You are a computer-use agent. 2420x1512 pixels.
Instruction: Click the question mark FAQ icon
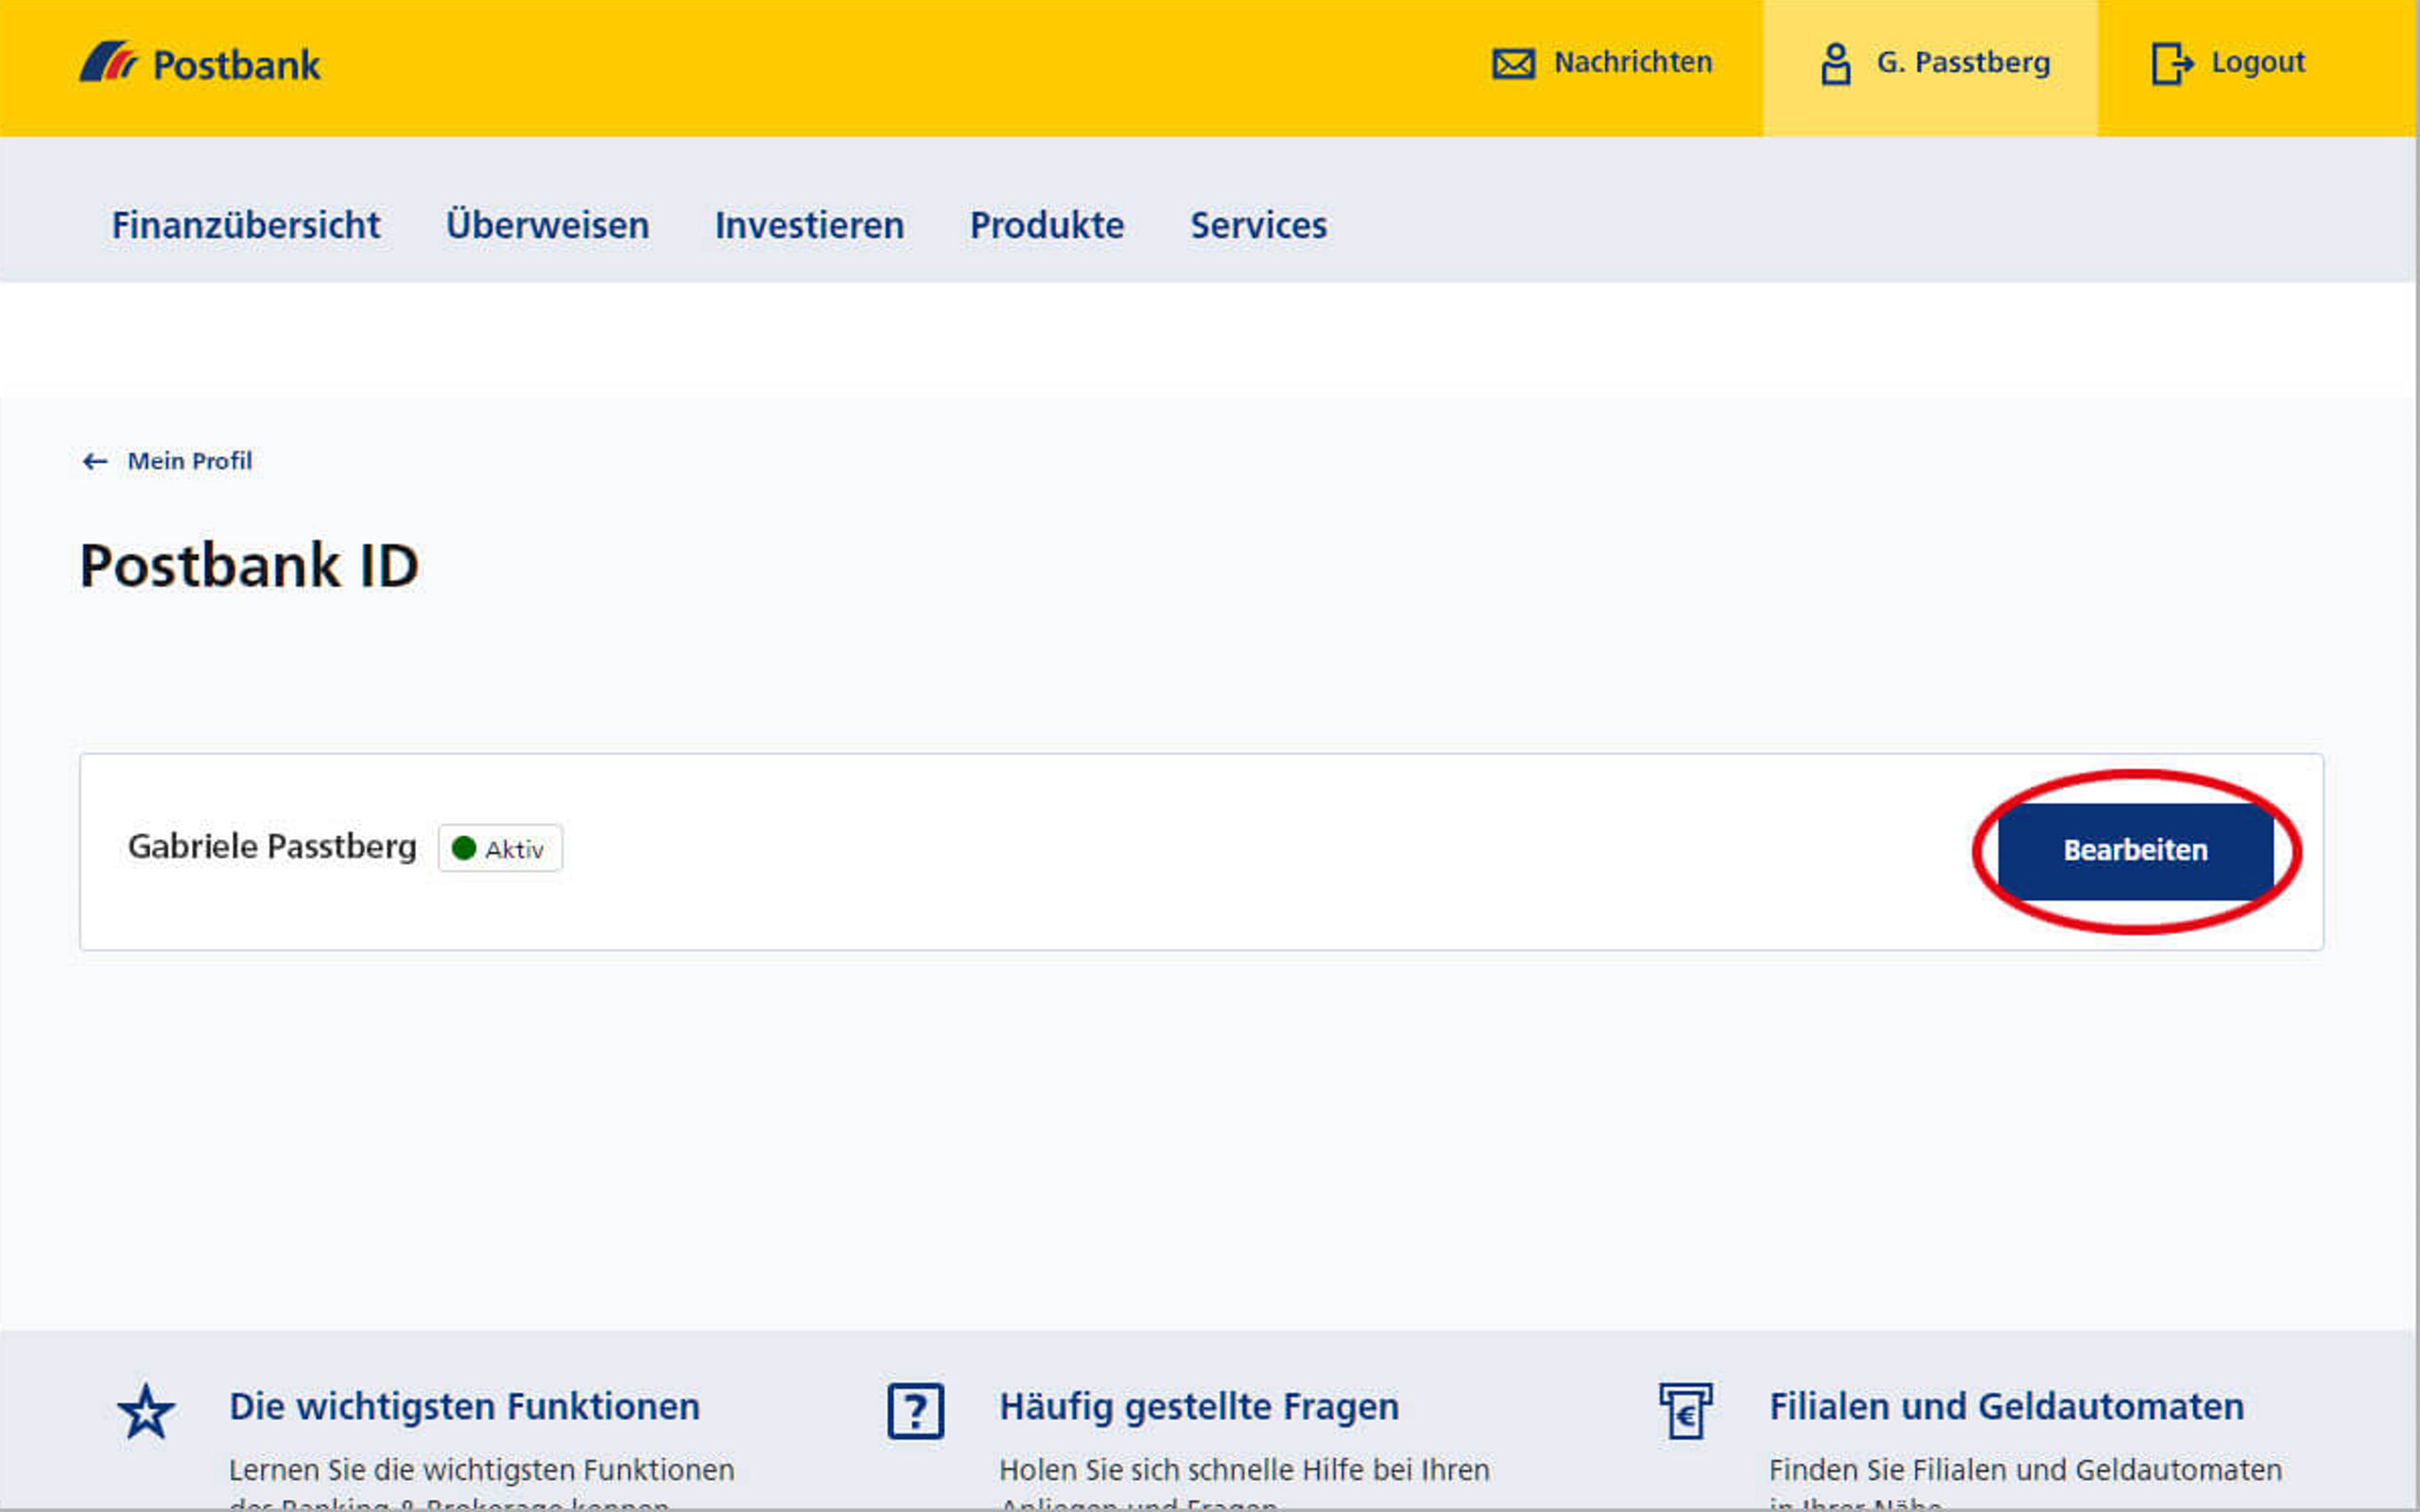coord(915,1412)
